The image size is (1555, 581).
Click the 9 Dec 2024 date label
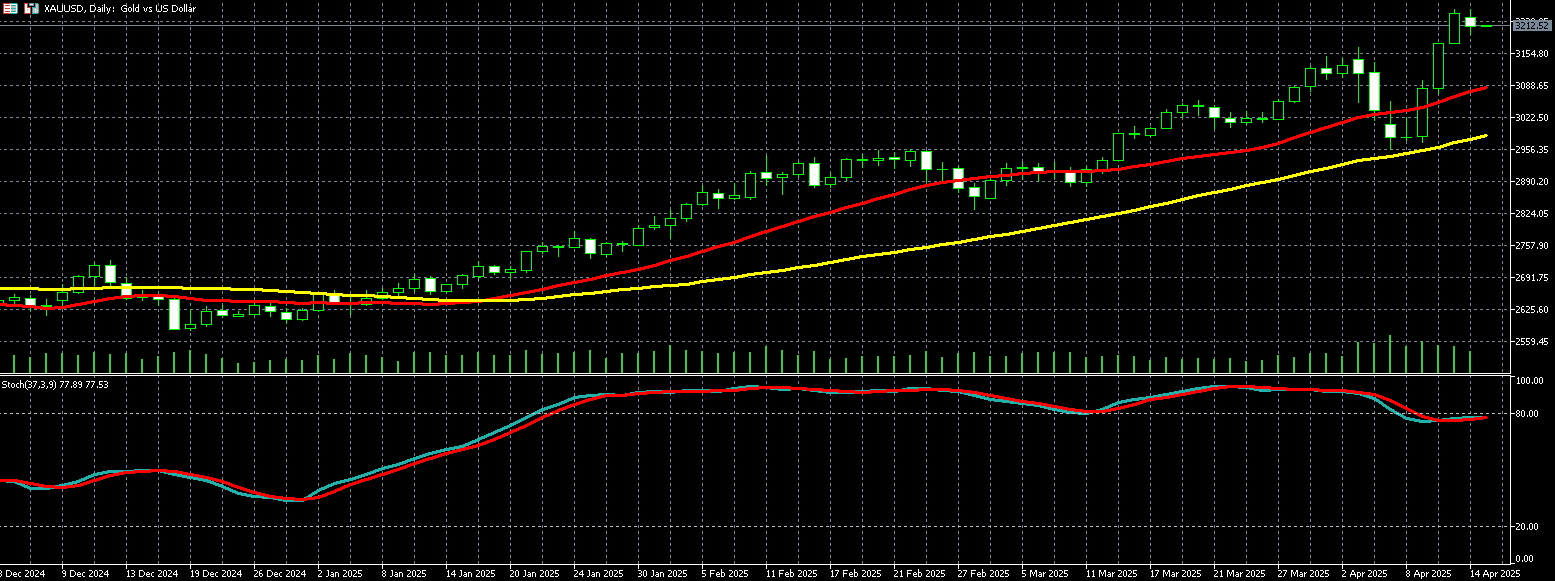(x=84, y=574)
